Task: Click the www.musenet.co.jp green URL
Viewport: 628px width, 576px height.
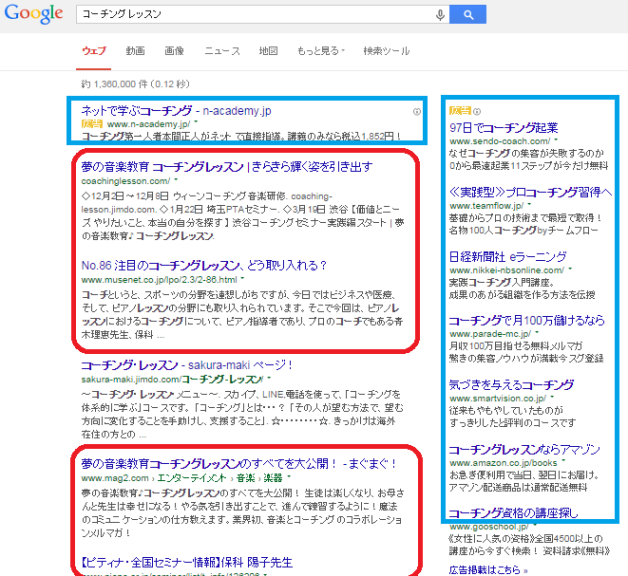Action: [x=159, y=280]
